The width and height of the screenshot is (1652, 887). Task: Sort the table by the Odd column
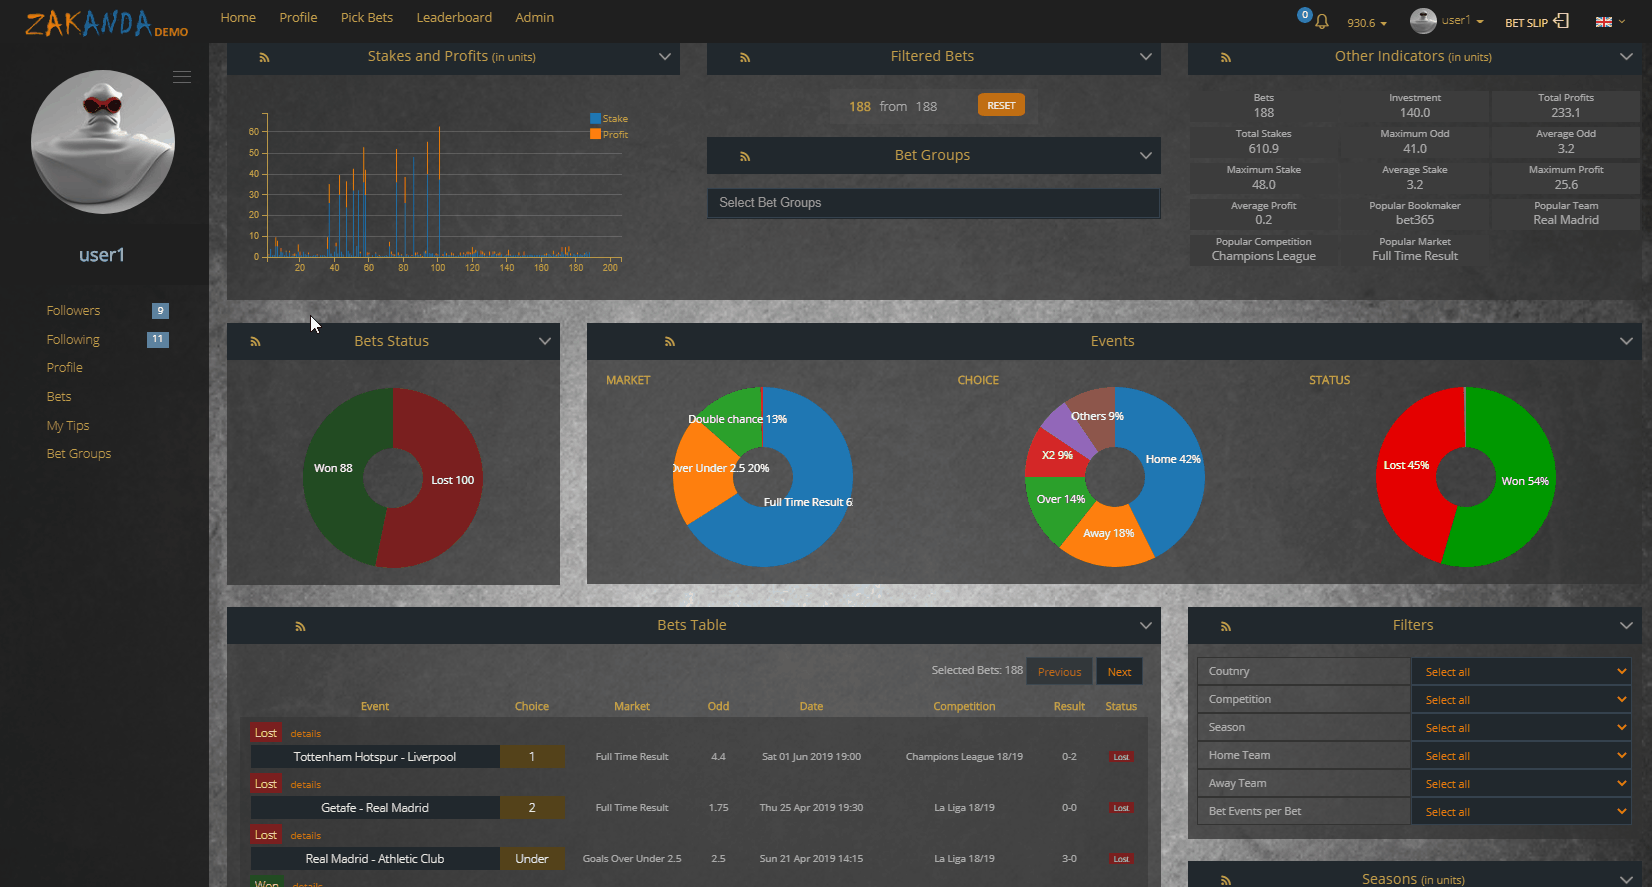(718, 706)
